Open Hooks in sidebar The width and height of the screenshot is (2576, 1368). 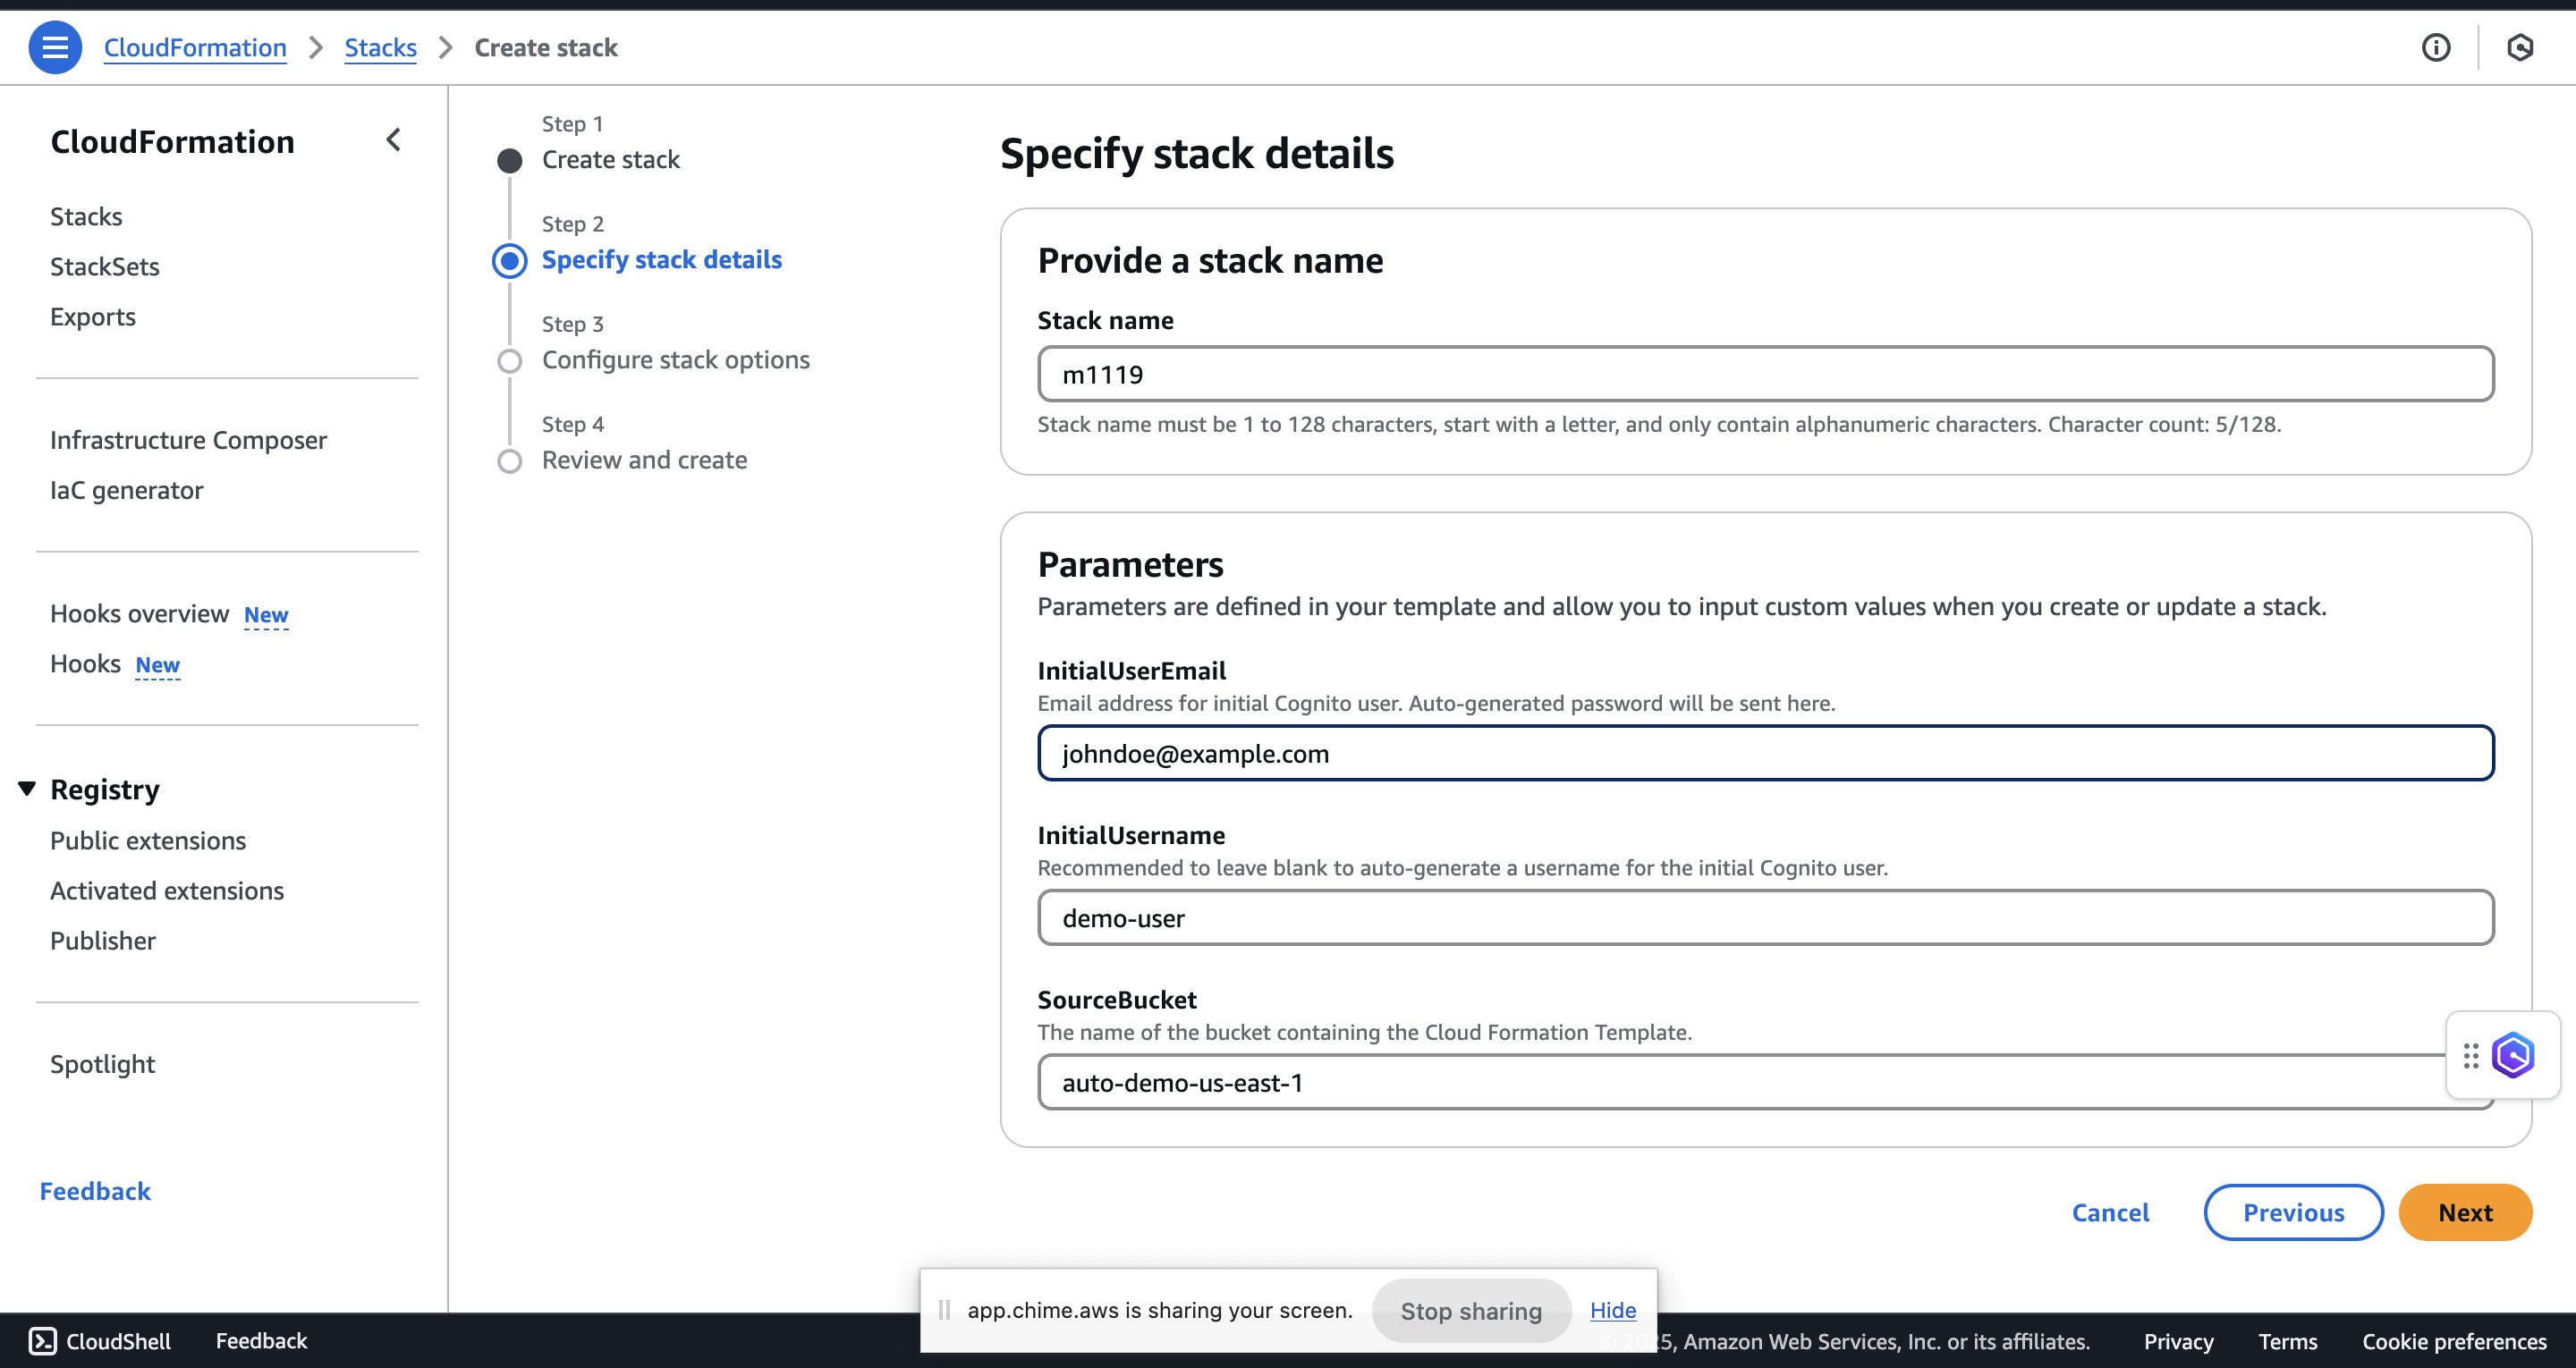(85, 663)
